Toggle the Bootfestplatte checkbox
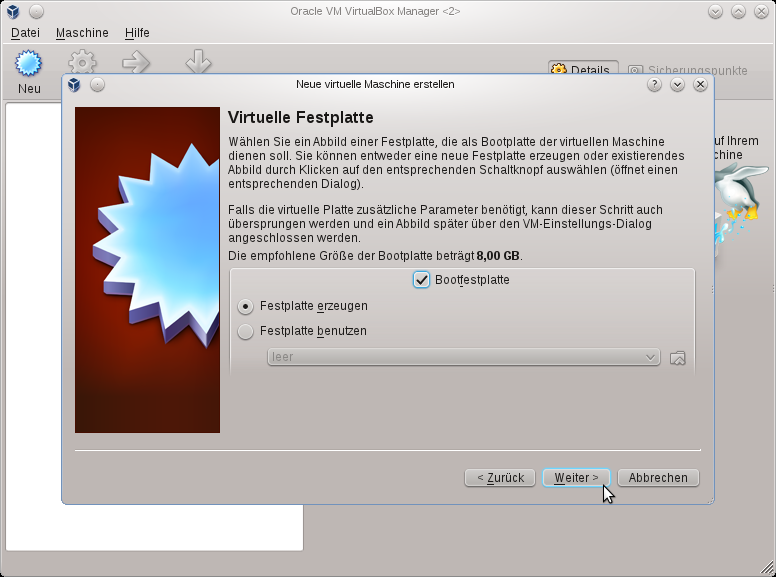 (421, 280)
